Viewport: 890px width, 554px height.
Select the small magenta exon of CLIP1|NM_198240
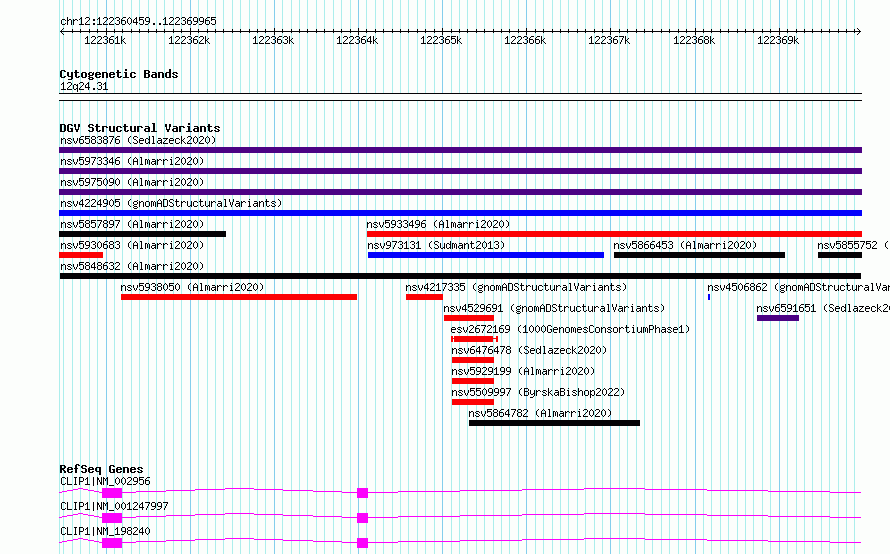point(362,543)
